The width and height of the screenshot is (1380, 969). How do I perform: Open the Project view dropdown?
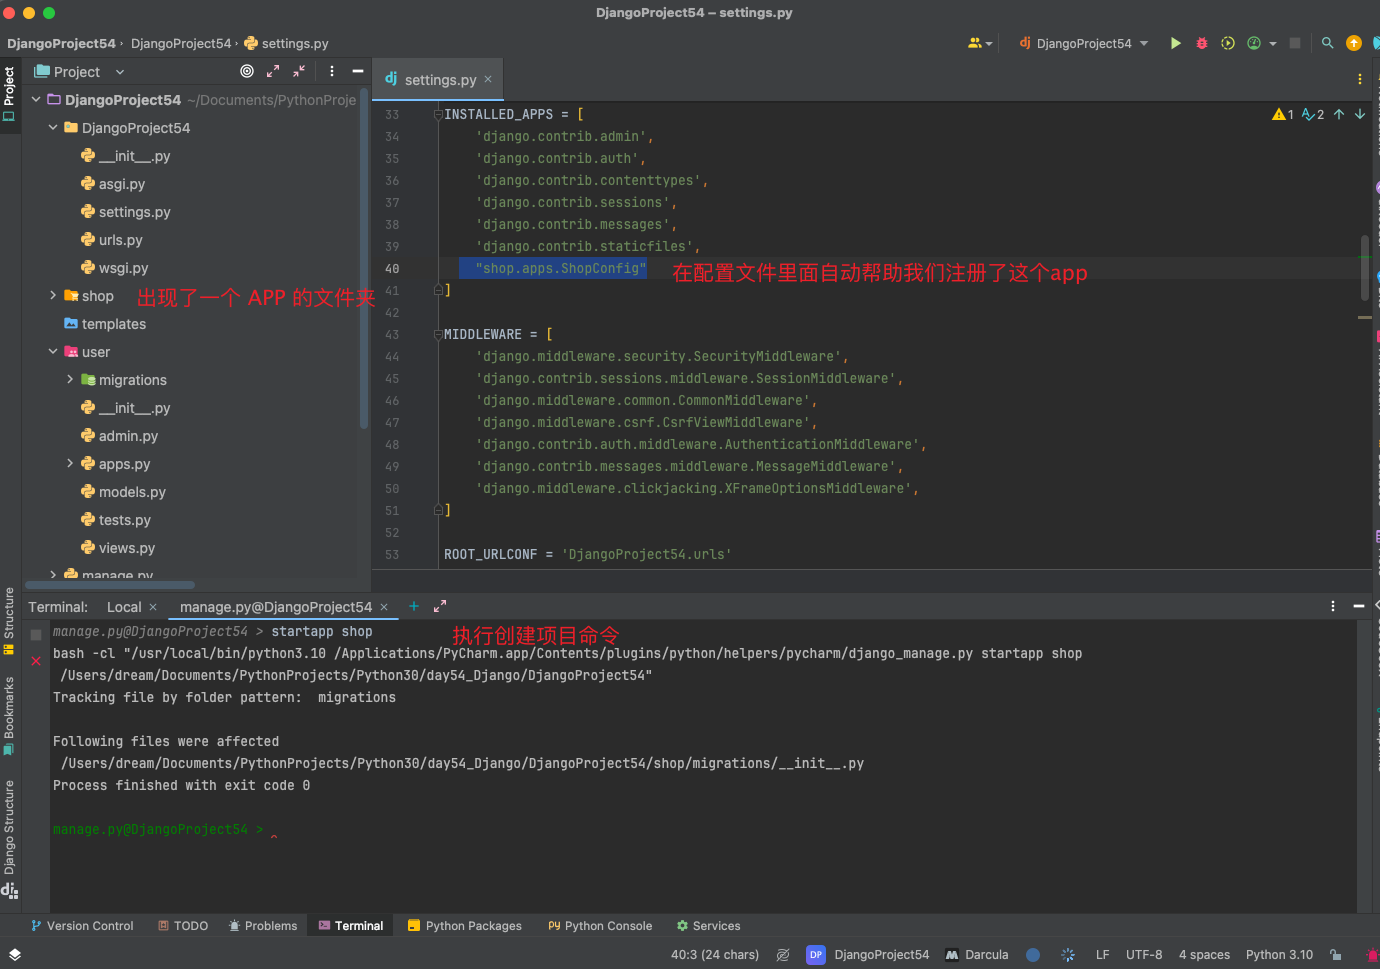[79, 71]
